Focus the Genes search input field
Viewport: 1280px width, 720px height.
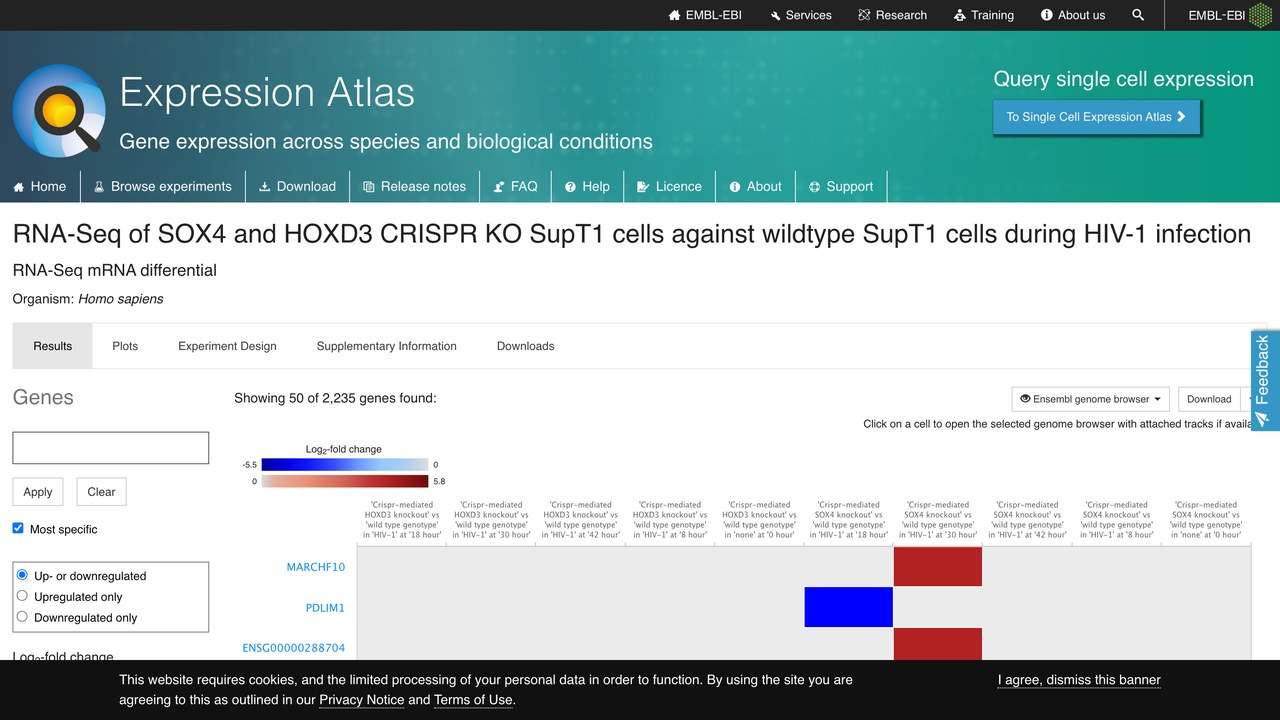111,448
